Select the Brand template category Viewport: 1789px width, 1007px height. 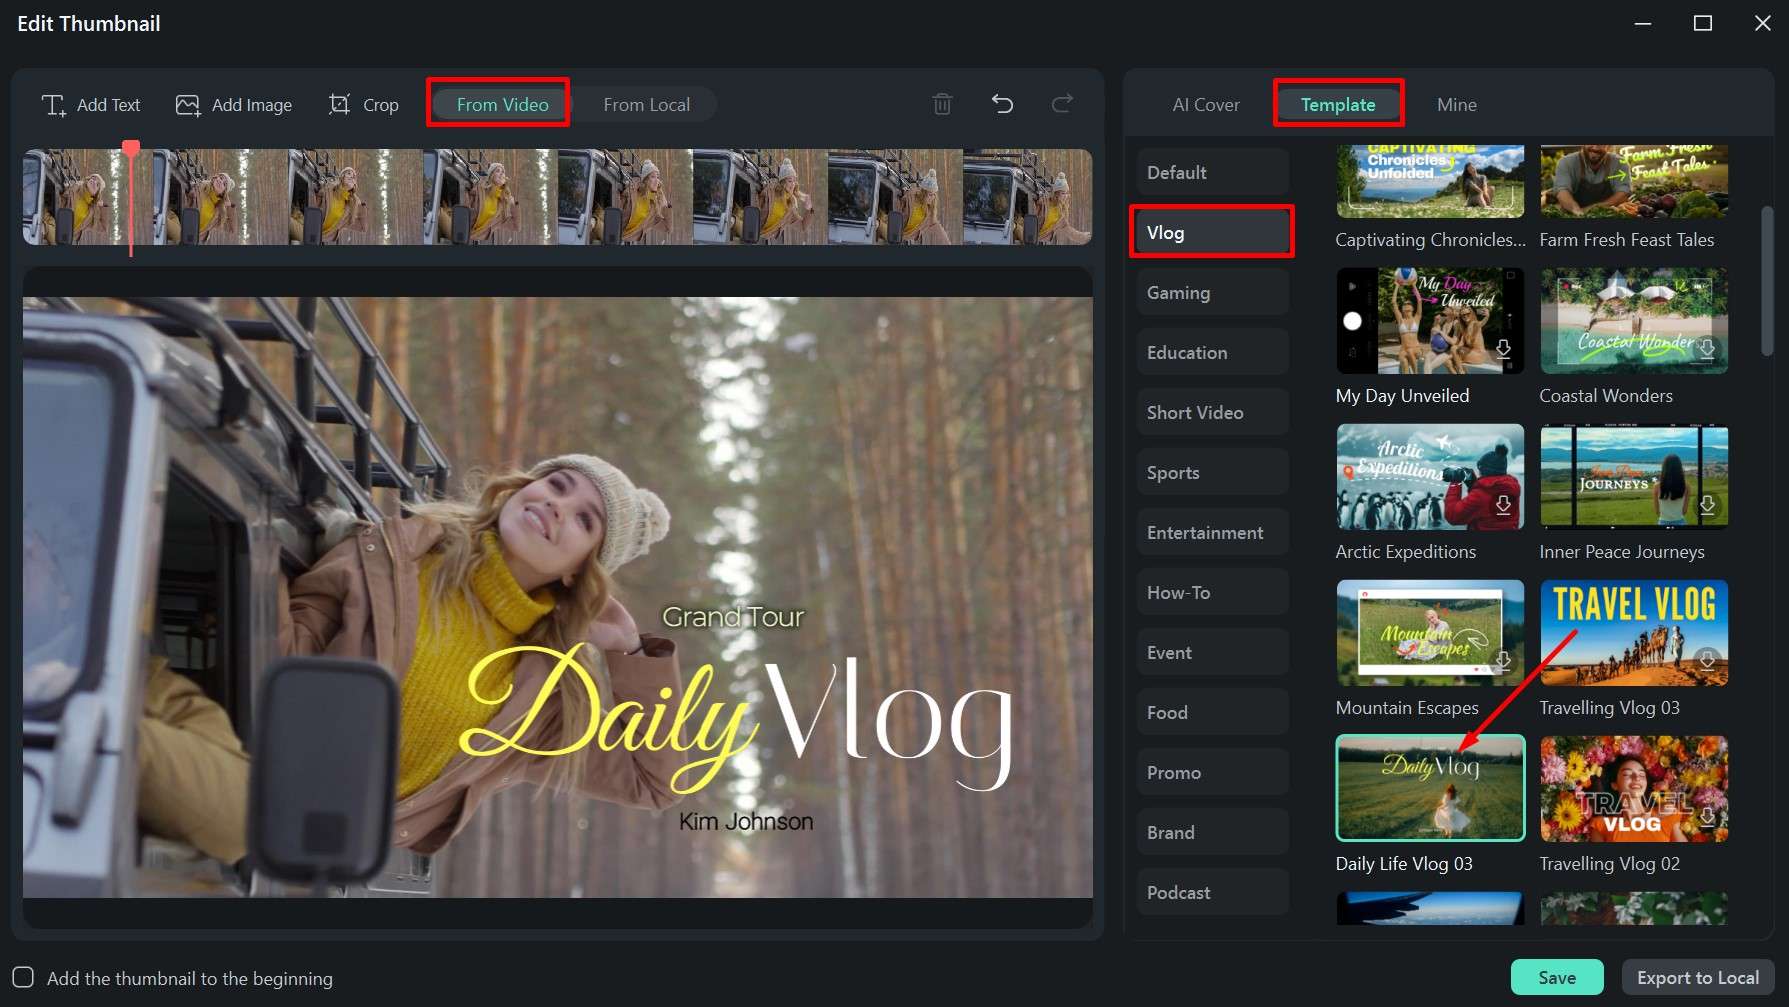click(x=1212, y=832)
